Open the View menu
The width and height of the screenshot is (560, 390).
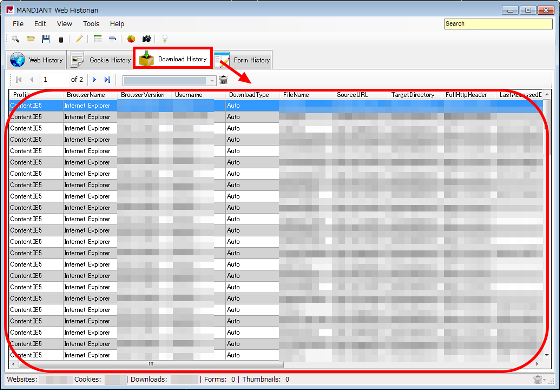(x=64, y=24)
